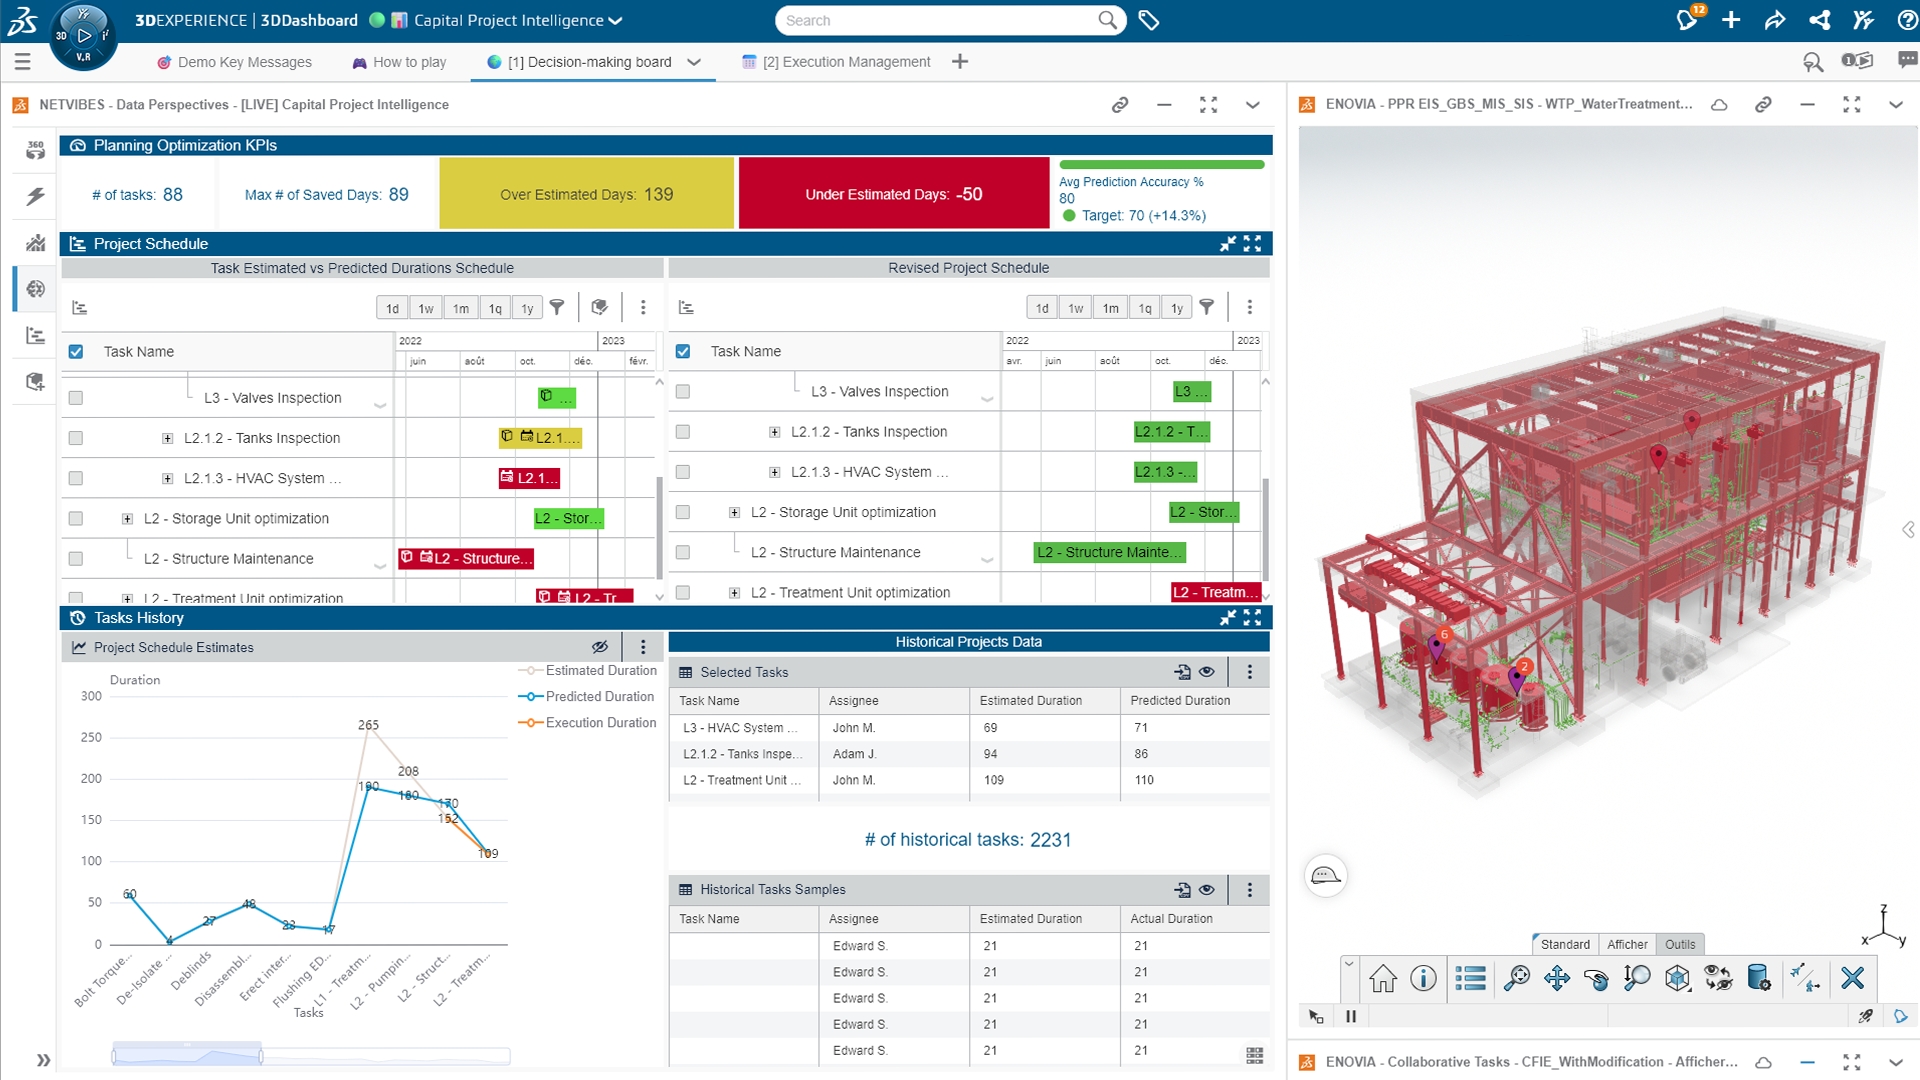
Task: Check the L2.1.2 Tanks Inspection row checkbox
Action: pyautogui.click(x=76, y=438)
